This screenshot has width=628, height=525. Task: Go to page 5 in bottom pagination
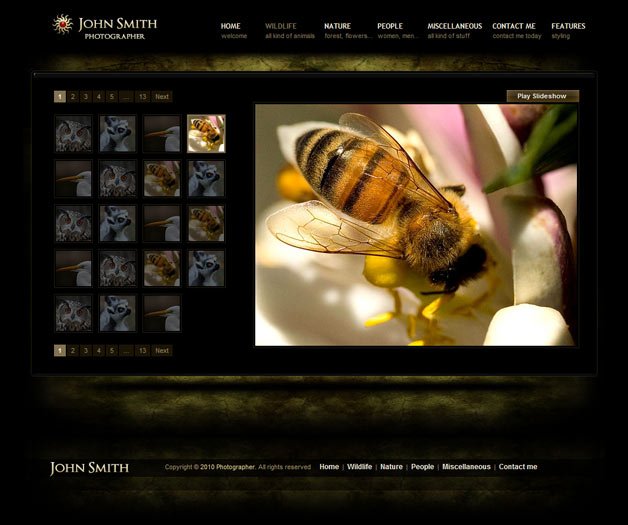pyautogui.click(x=112, y=351)
